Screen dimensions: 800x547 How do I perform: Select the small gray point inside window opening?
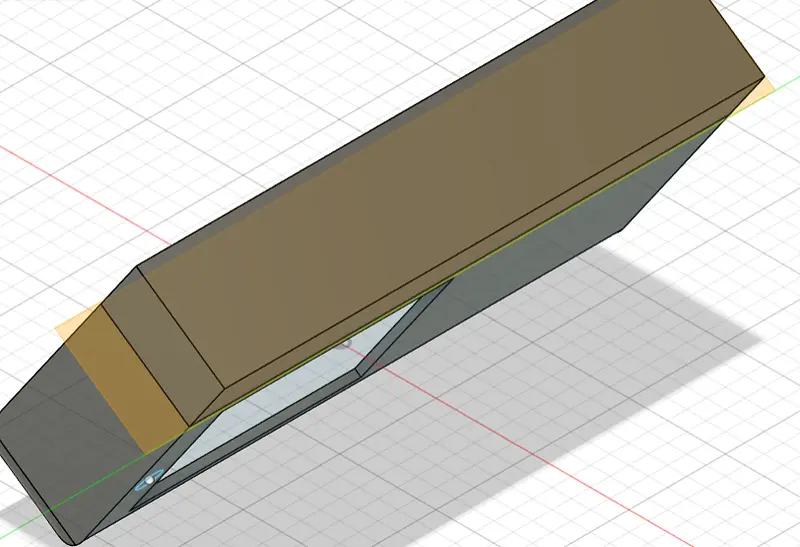348,343
